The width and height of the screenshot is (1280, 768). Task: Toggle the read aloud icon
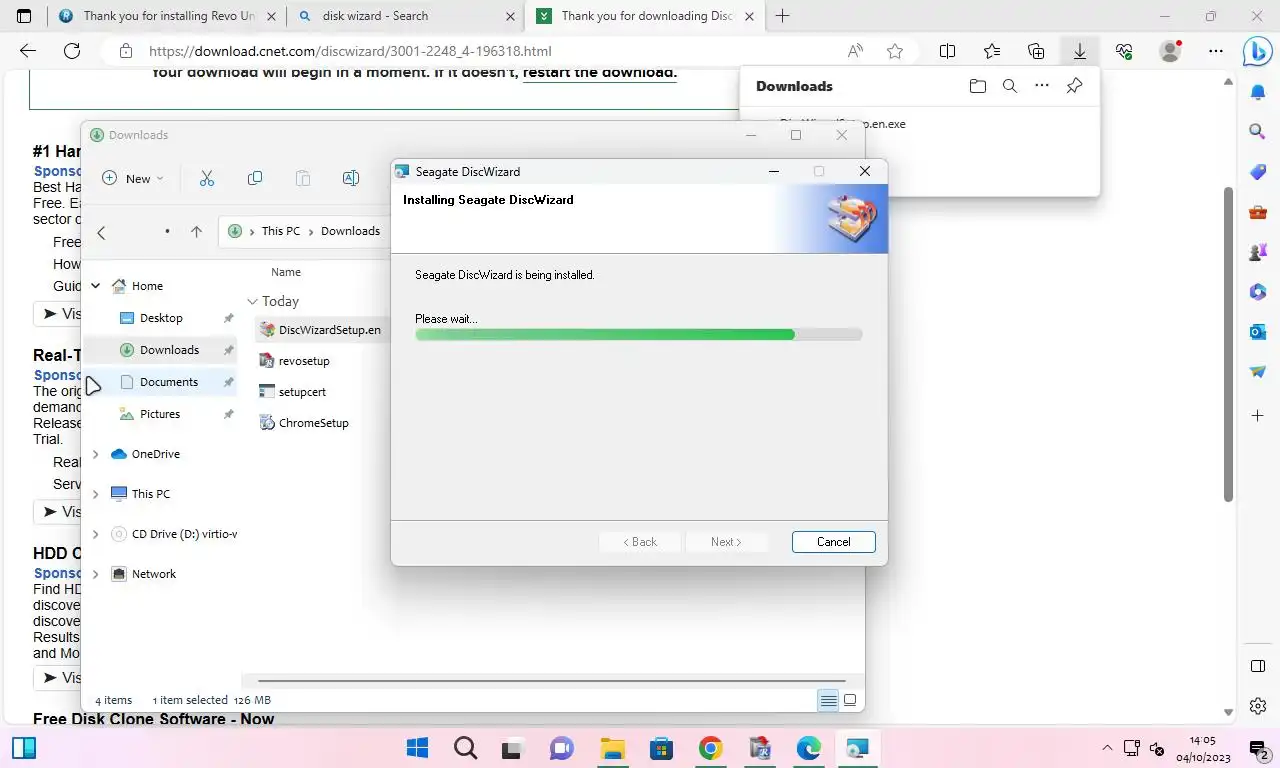(855, 51)
